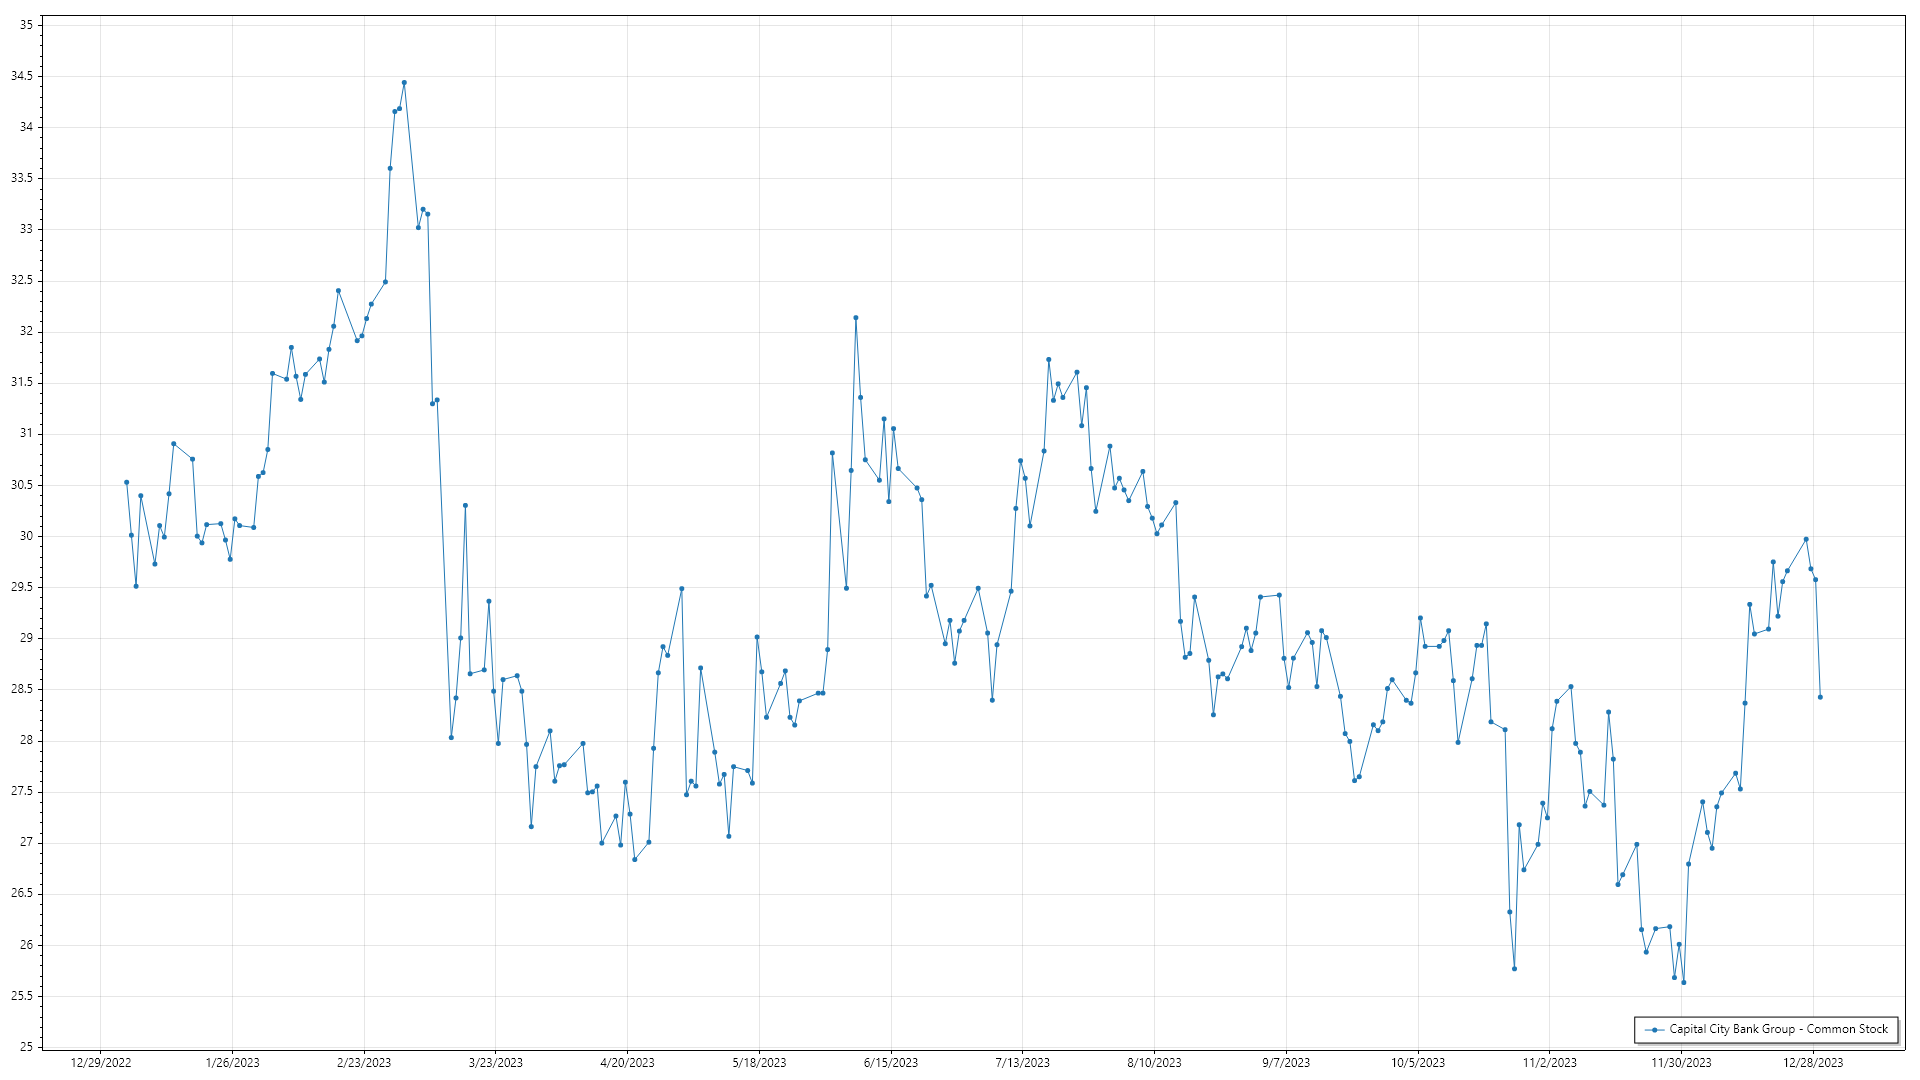Viewport: 1920px width, 1080px height.
Task: Click the 8/10/2023 x-axis date label
Action: point(1154,1063)
